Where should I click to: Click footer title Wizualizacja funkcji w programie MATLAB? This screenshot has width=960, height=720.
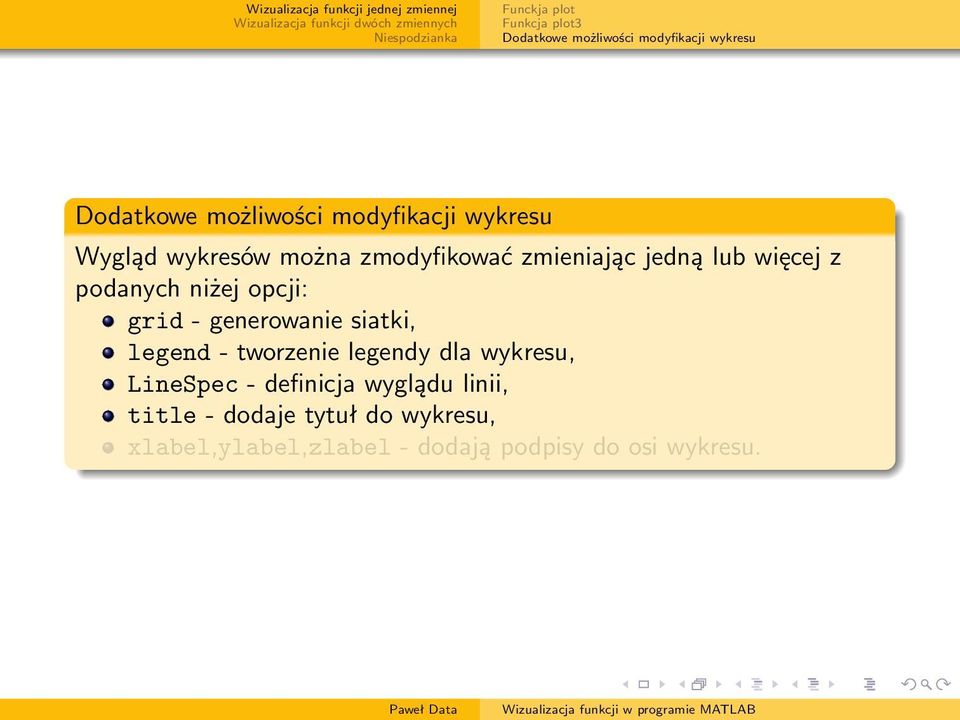pyautogui.click(x=629, y=710)
